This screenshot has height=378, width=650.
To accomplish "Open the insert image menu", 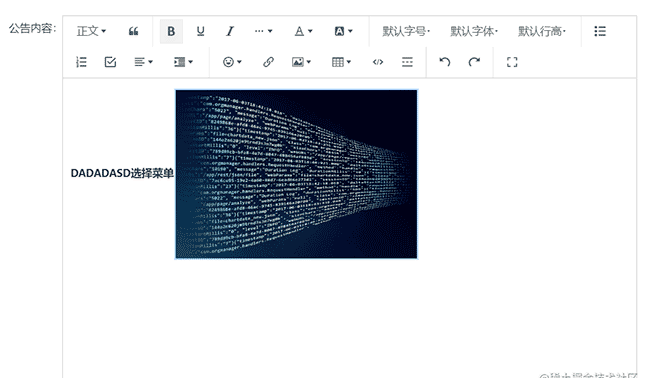I will pos(301,62).
